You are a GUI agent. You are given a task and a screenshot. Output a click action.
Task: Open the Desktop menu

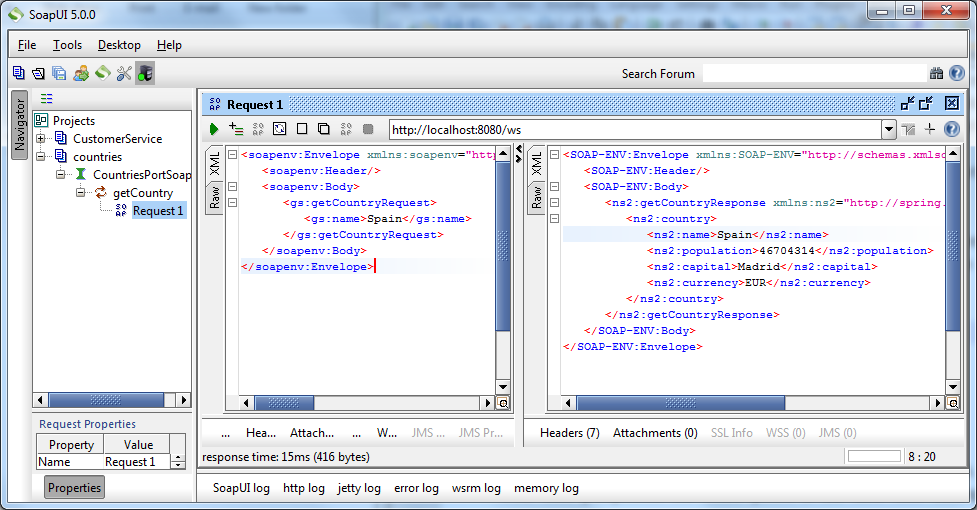click(119, 45)
